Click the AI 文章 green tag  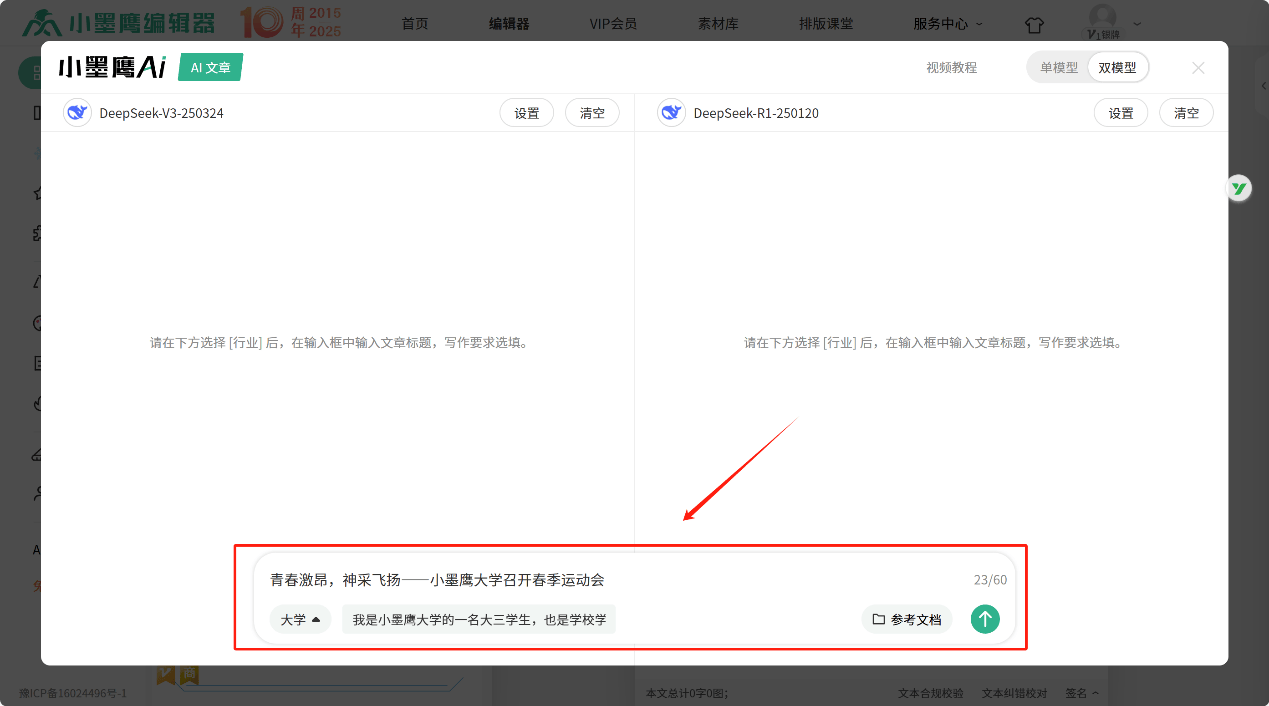[x=210, y=68]
